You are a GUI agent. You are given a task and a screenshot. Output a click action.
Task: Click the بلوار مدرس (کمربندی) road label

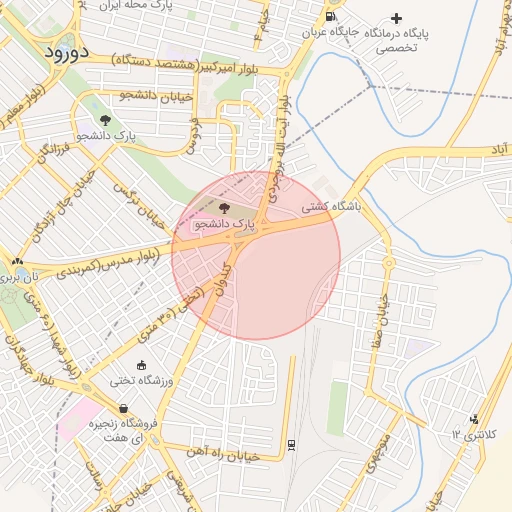tap(108, 264)
